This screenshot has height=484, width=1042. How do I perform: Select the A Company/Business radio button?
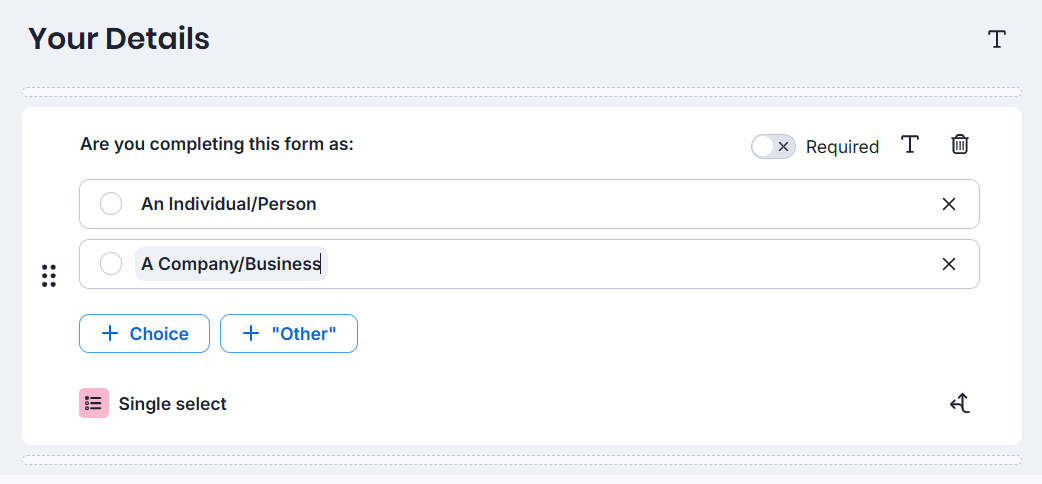point(111,263)
